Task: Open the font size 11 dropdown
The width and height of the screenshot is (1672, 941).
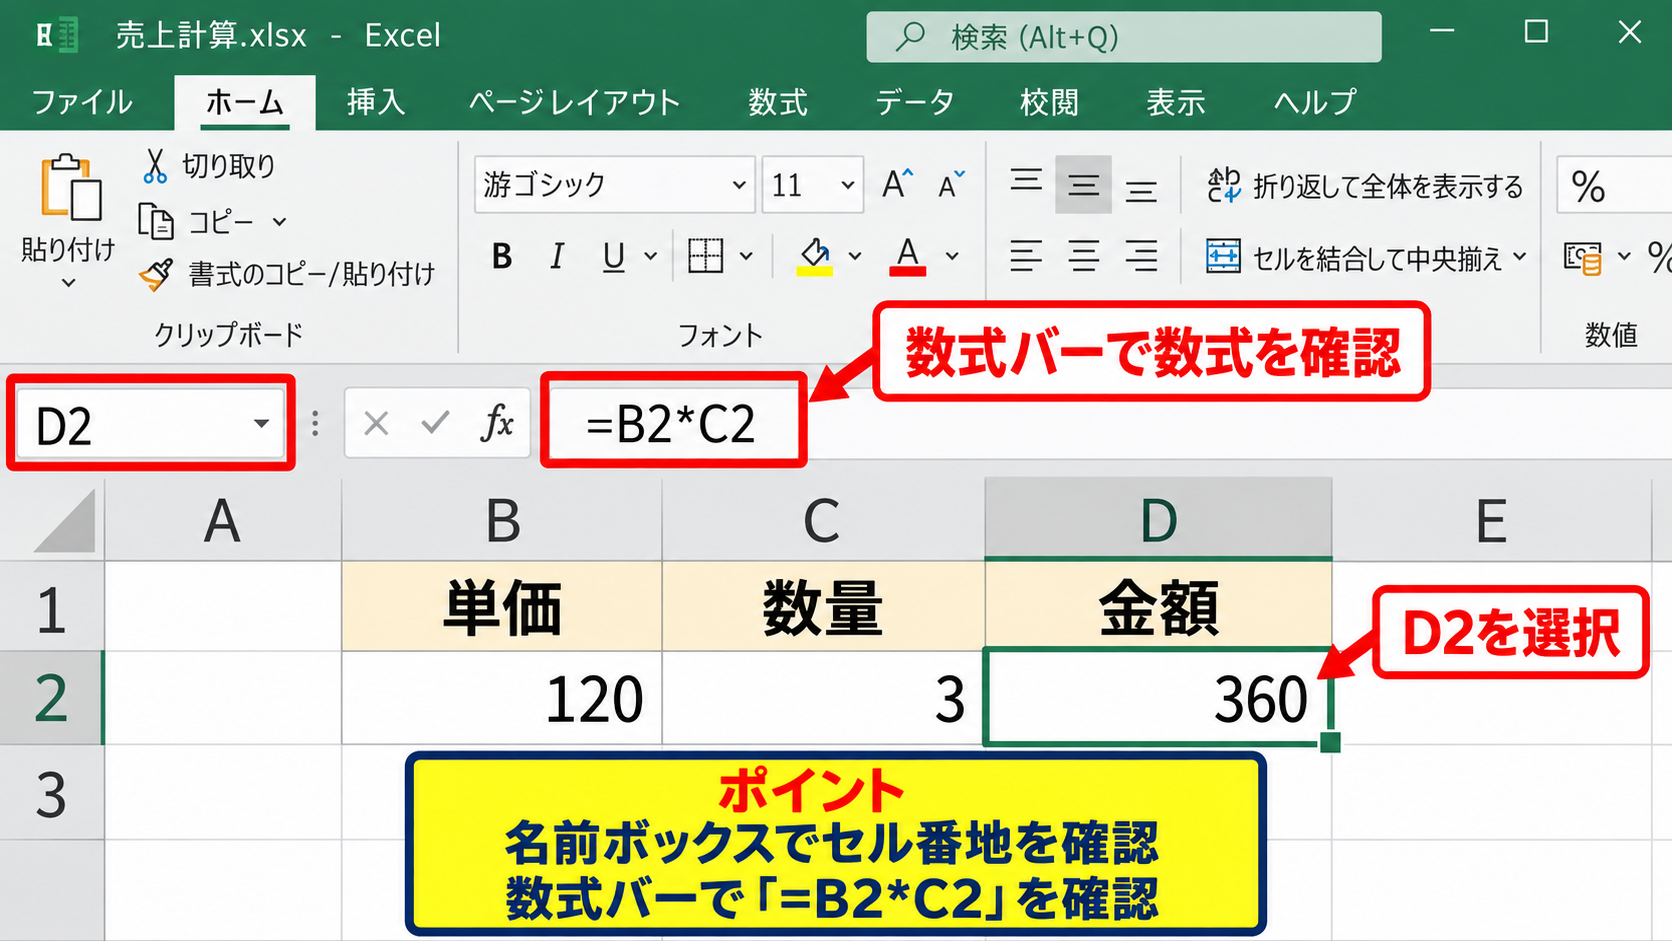Action: [848, 185]
